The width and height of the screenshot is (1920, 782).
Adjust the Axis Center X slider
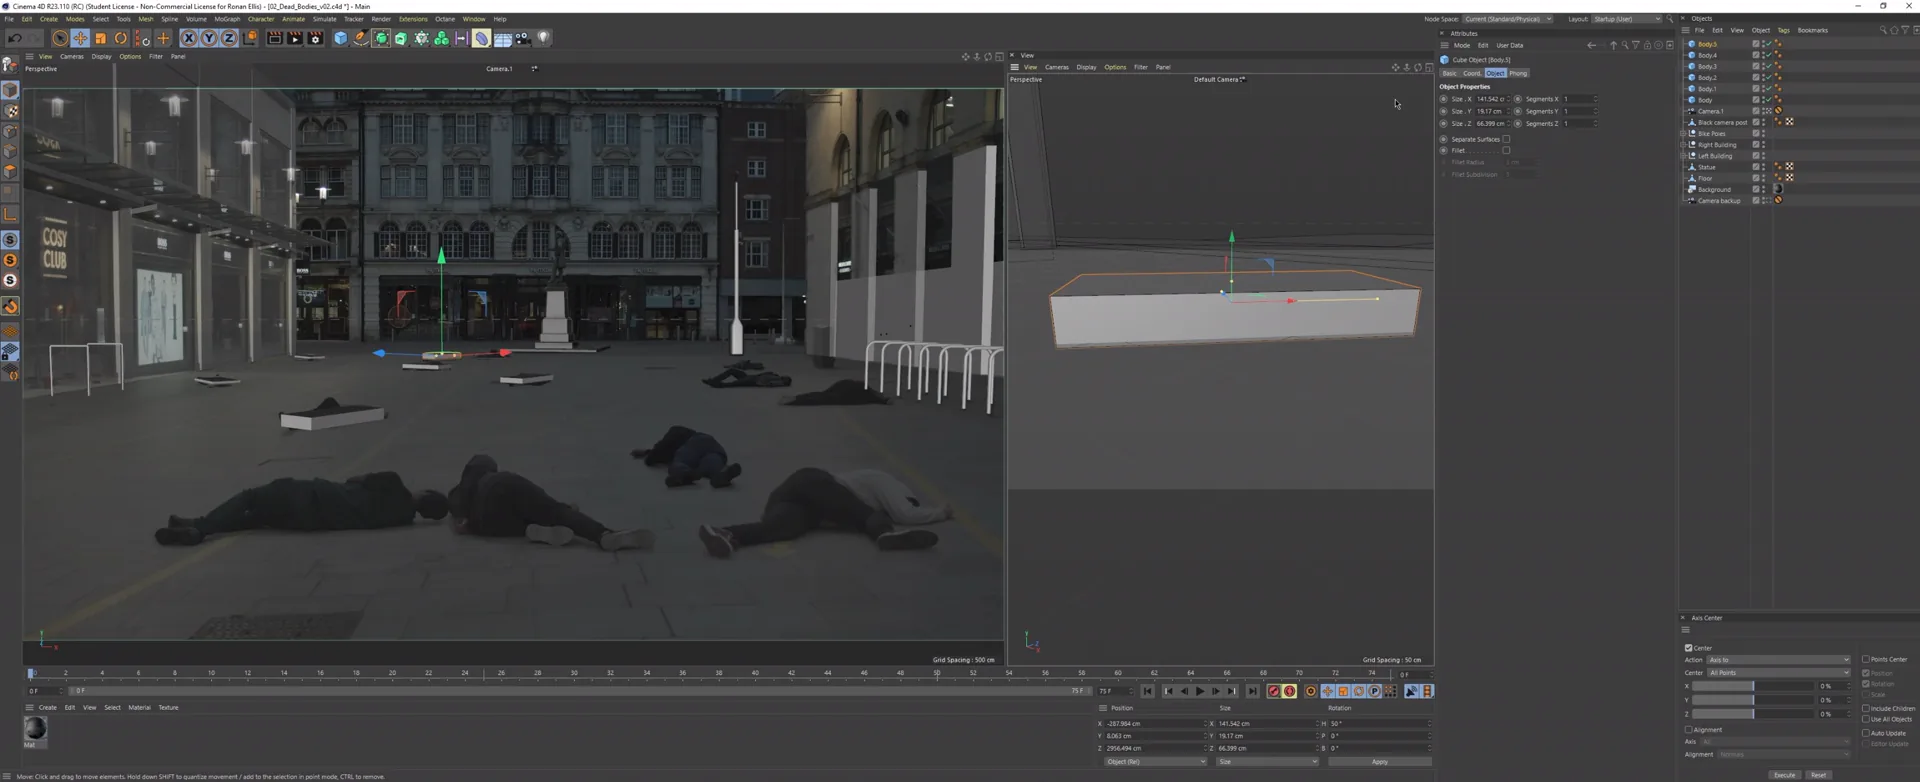tap(1752, 686)
